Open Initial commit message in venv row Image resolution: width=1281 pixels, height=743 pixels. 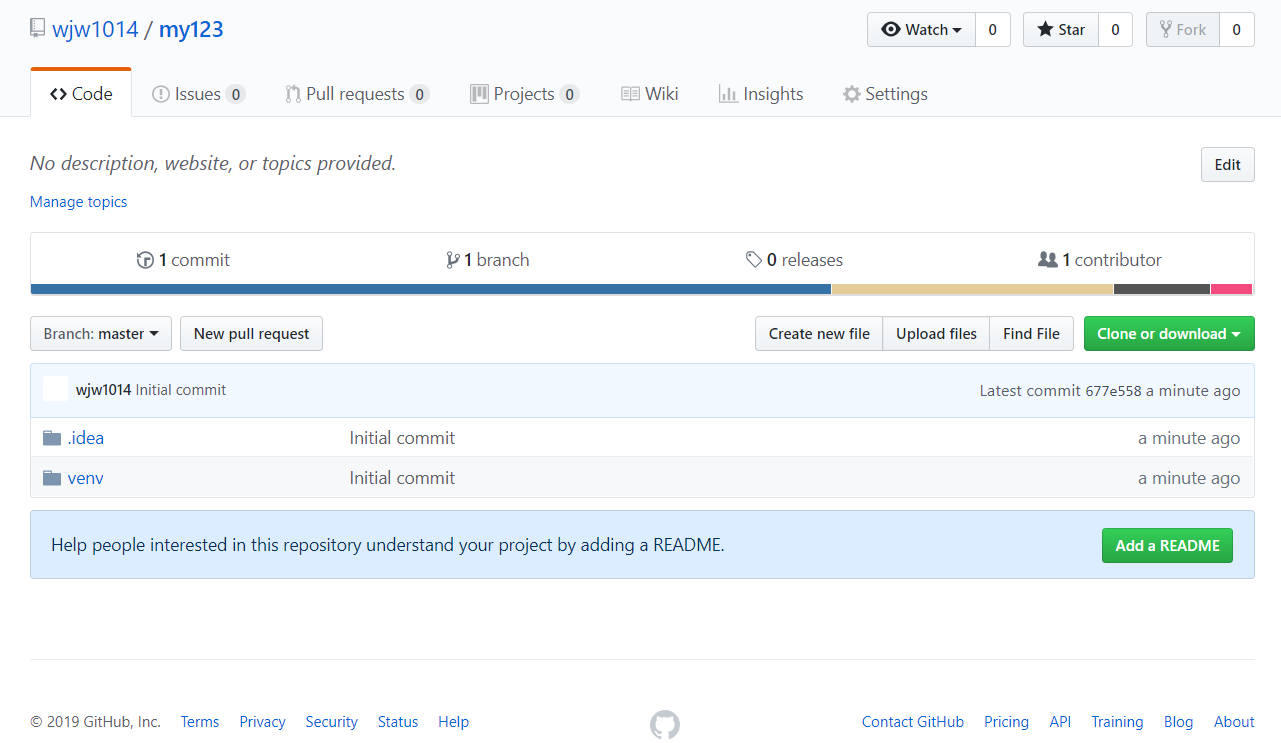click(x=402, y=478)
